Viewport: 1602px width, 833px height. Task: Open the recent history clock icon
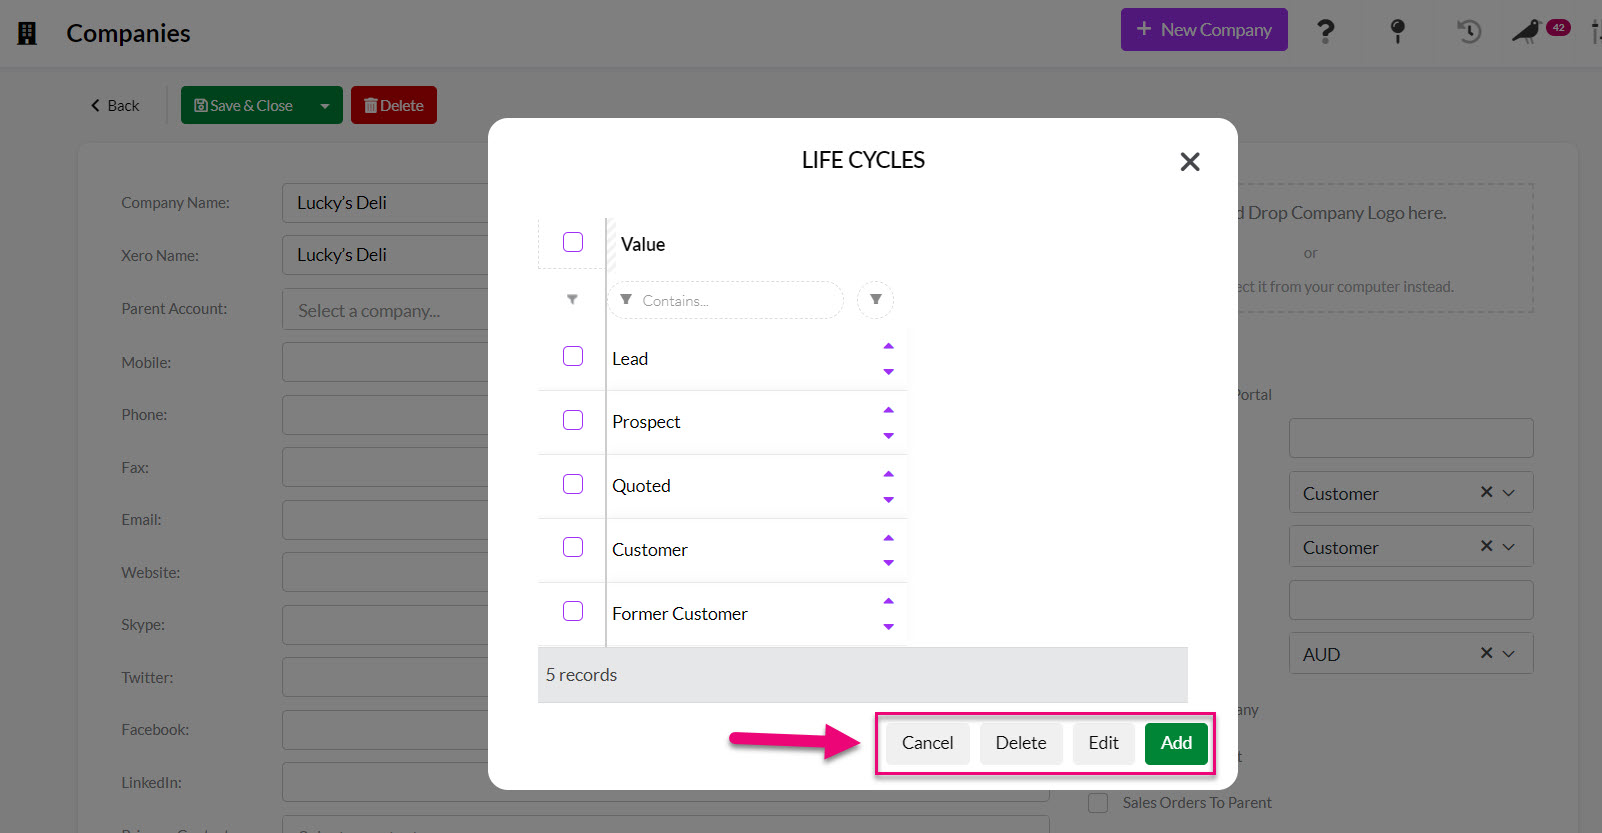click(1468, 31)
